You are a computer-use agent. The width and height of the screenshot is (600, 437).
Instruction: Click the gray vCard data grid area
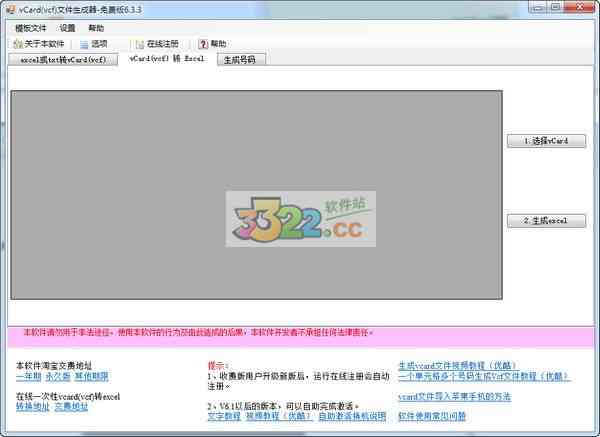click(257, 195)
